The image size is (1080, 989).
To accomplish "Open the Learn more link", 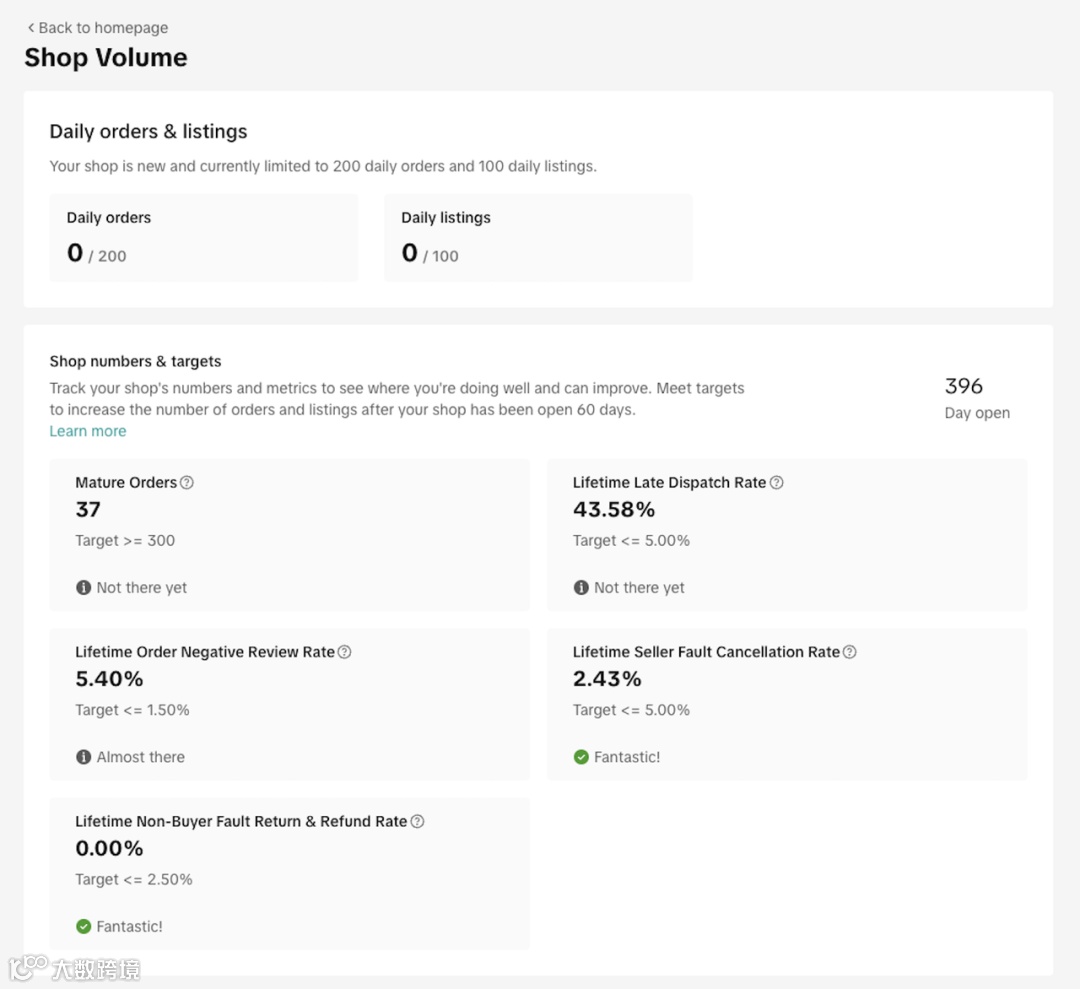I will pyautogui.click(x=88, y=431).
